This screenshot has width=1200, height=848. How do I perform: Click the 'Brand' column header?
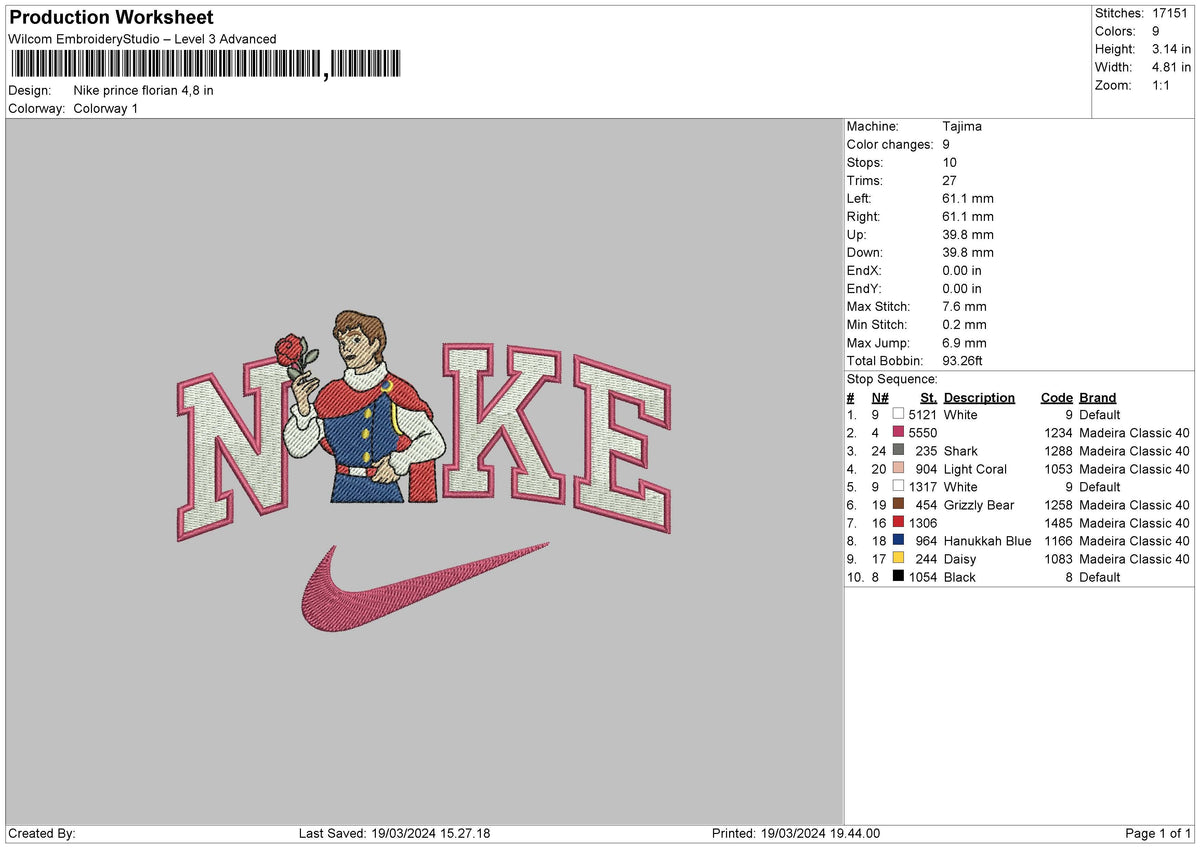pos(1097,397)
